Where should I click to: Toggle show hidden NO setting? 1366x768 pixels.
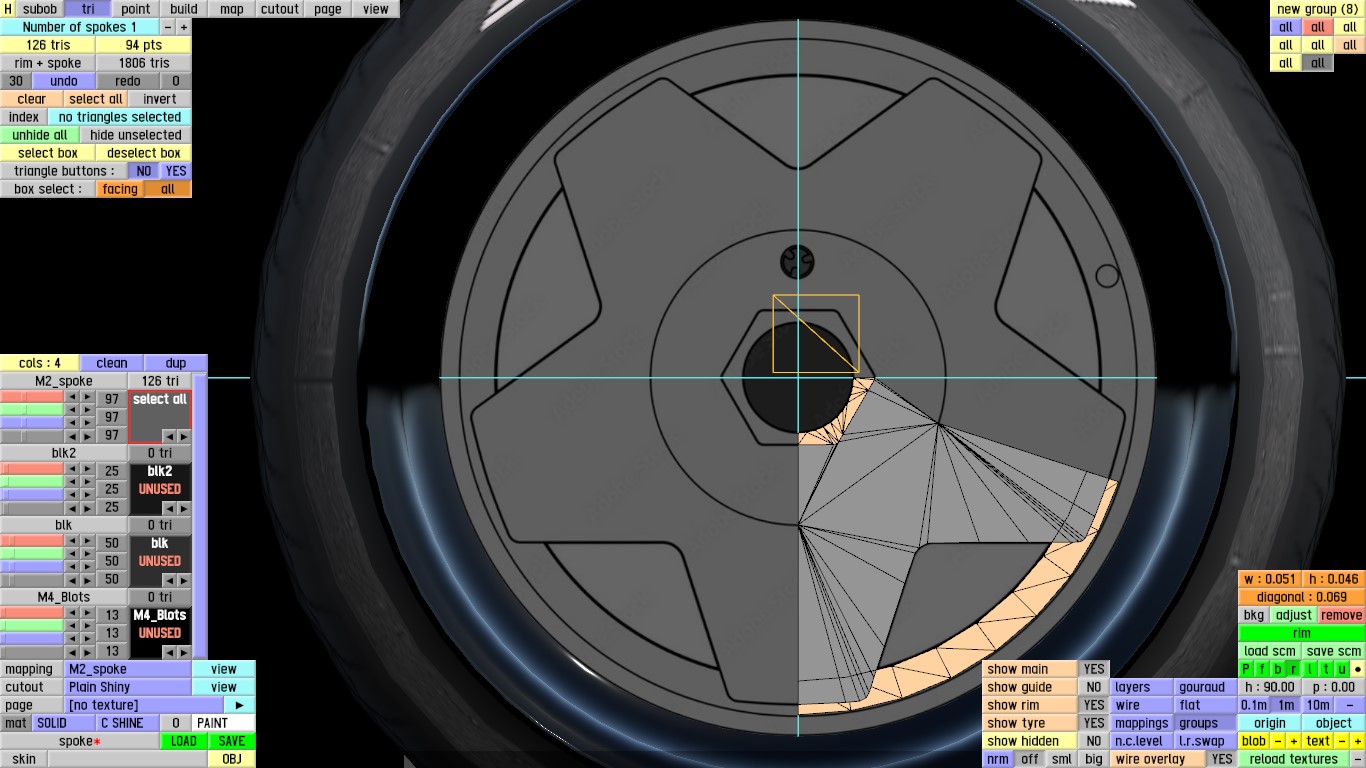[x=1094, y=741]
